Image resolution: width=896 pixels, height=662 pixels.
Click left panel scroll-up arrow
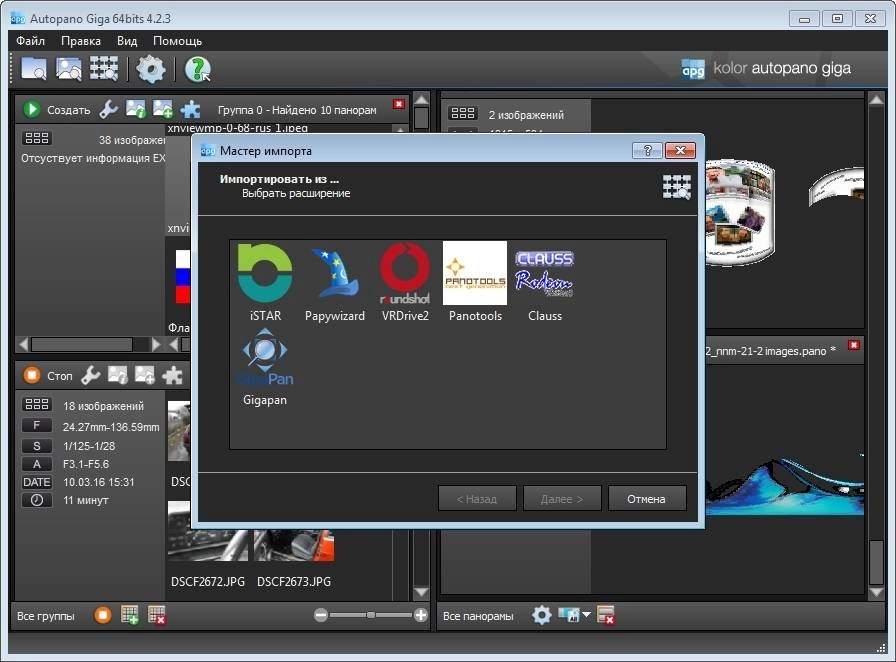[421, 100]
